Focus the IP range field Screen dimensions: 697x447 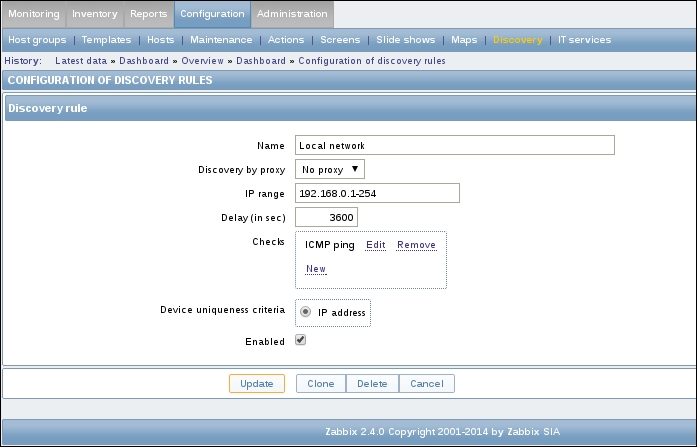click(377, 194)
